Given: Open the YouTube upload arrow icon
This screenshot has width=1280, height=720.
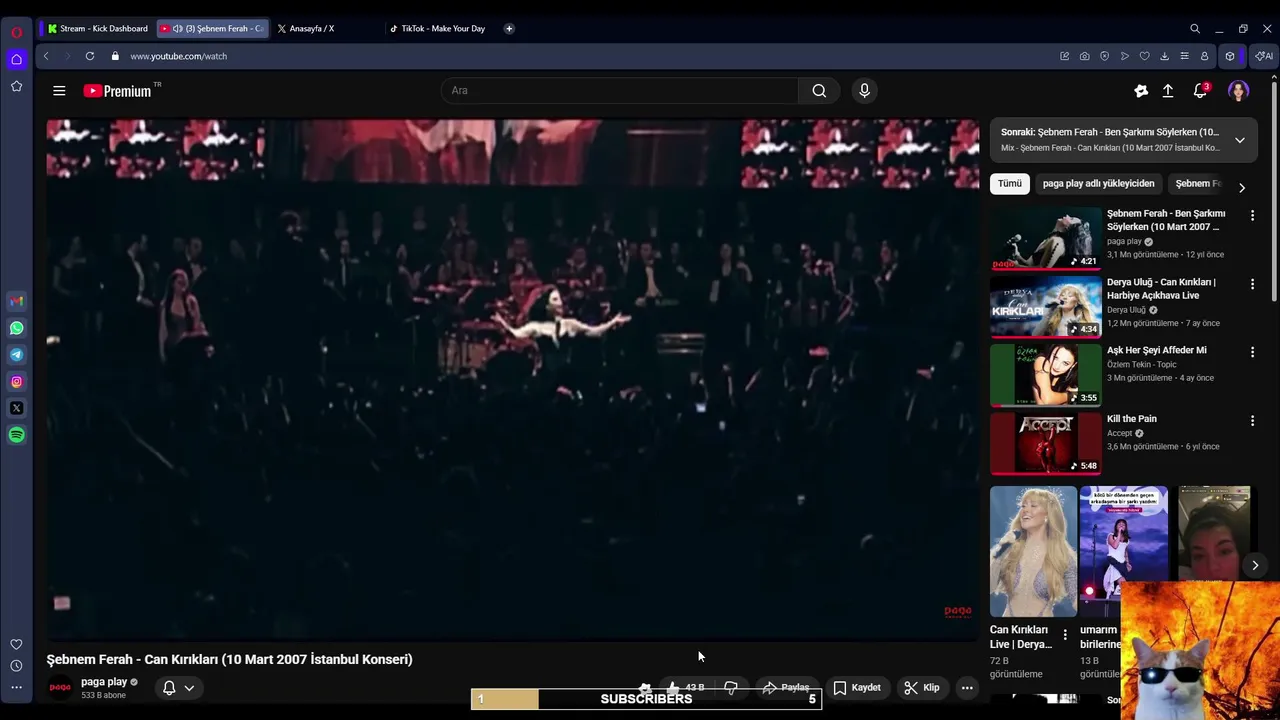Looking at the screenshot, I should (x=1167, y=91).
